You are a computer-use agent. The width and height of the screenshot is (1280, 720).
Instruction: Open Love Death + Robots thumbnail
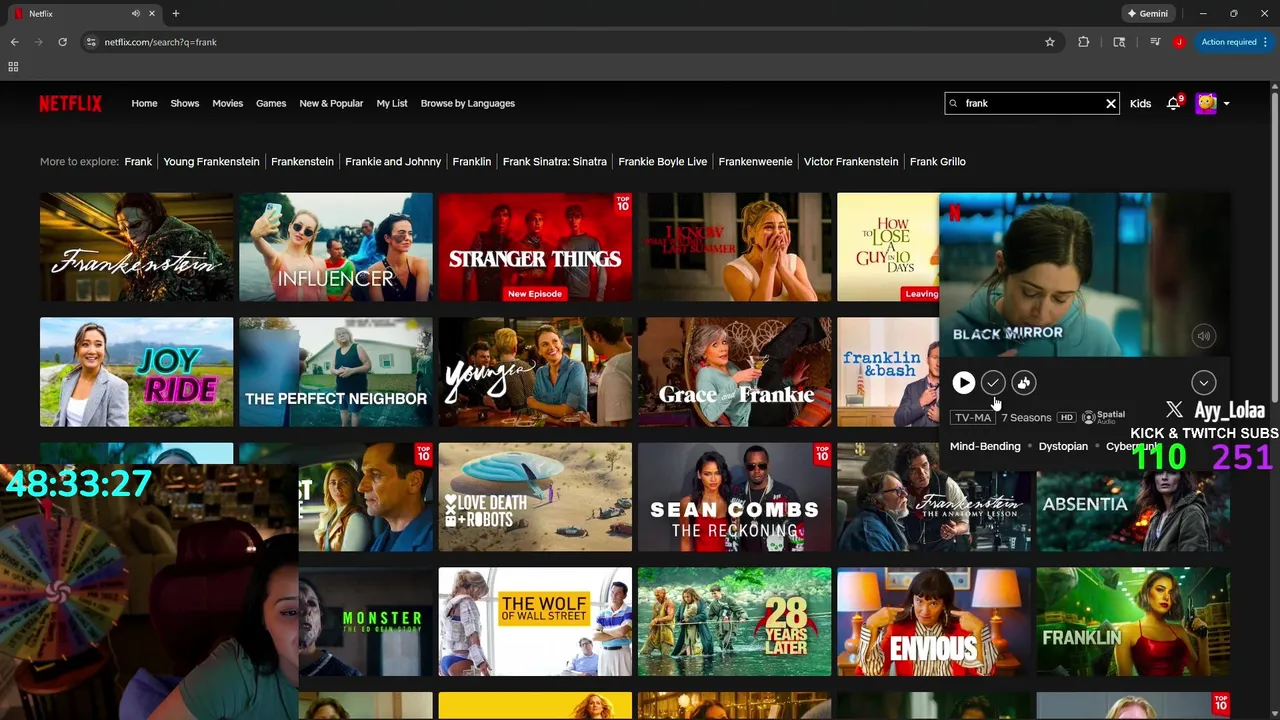(x=535, y=497)
